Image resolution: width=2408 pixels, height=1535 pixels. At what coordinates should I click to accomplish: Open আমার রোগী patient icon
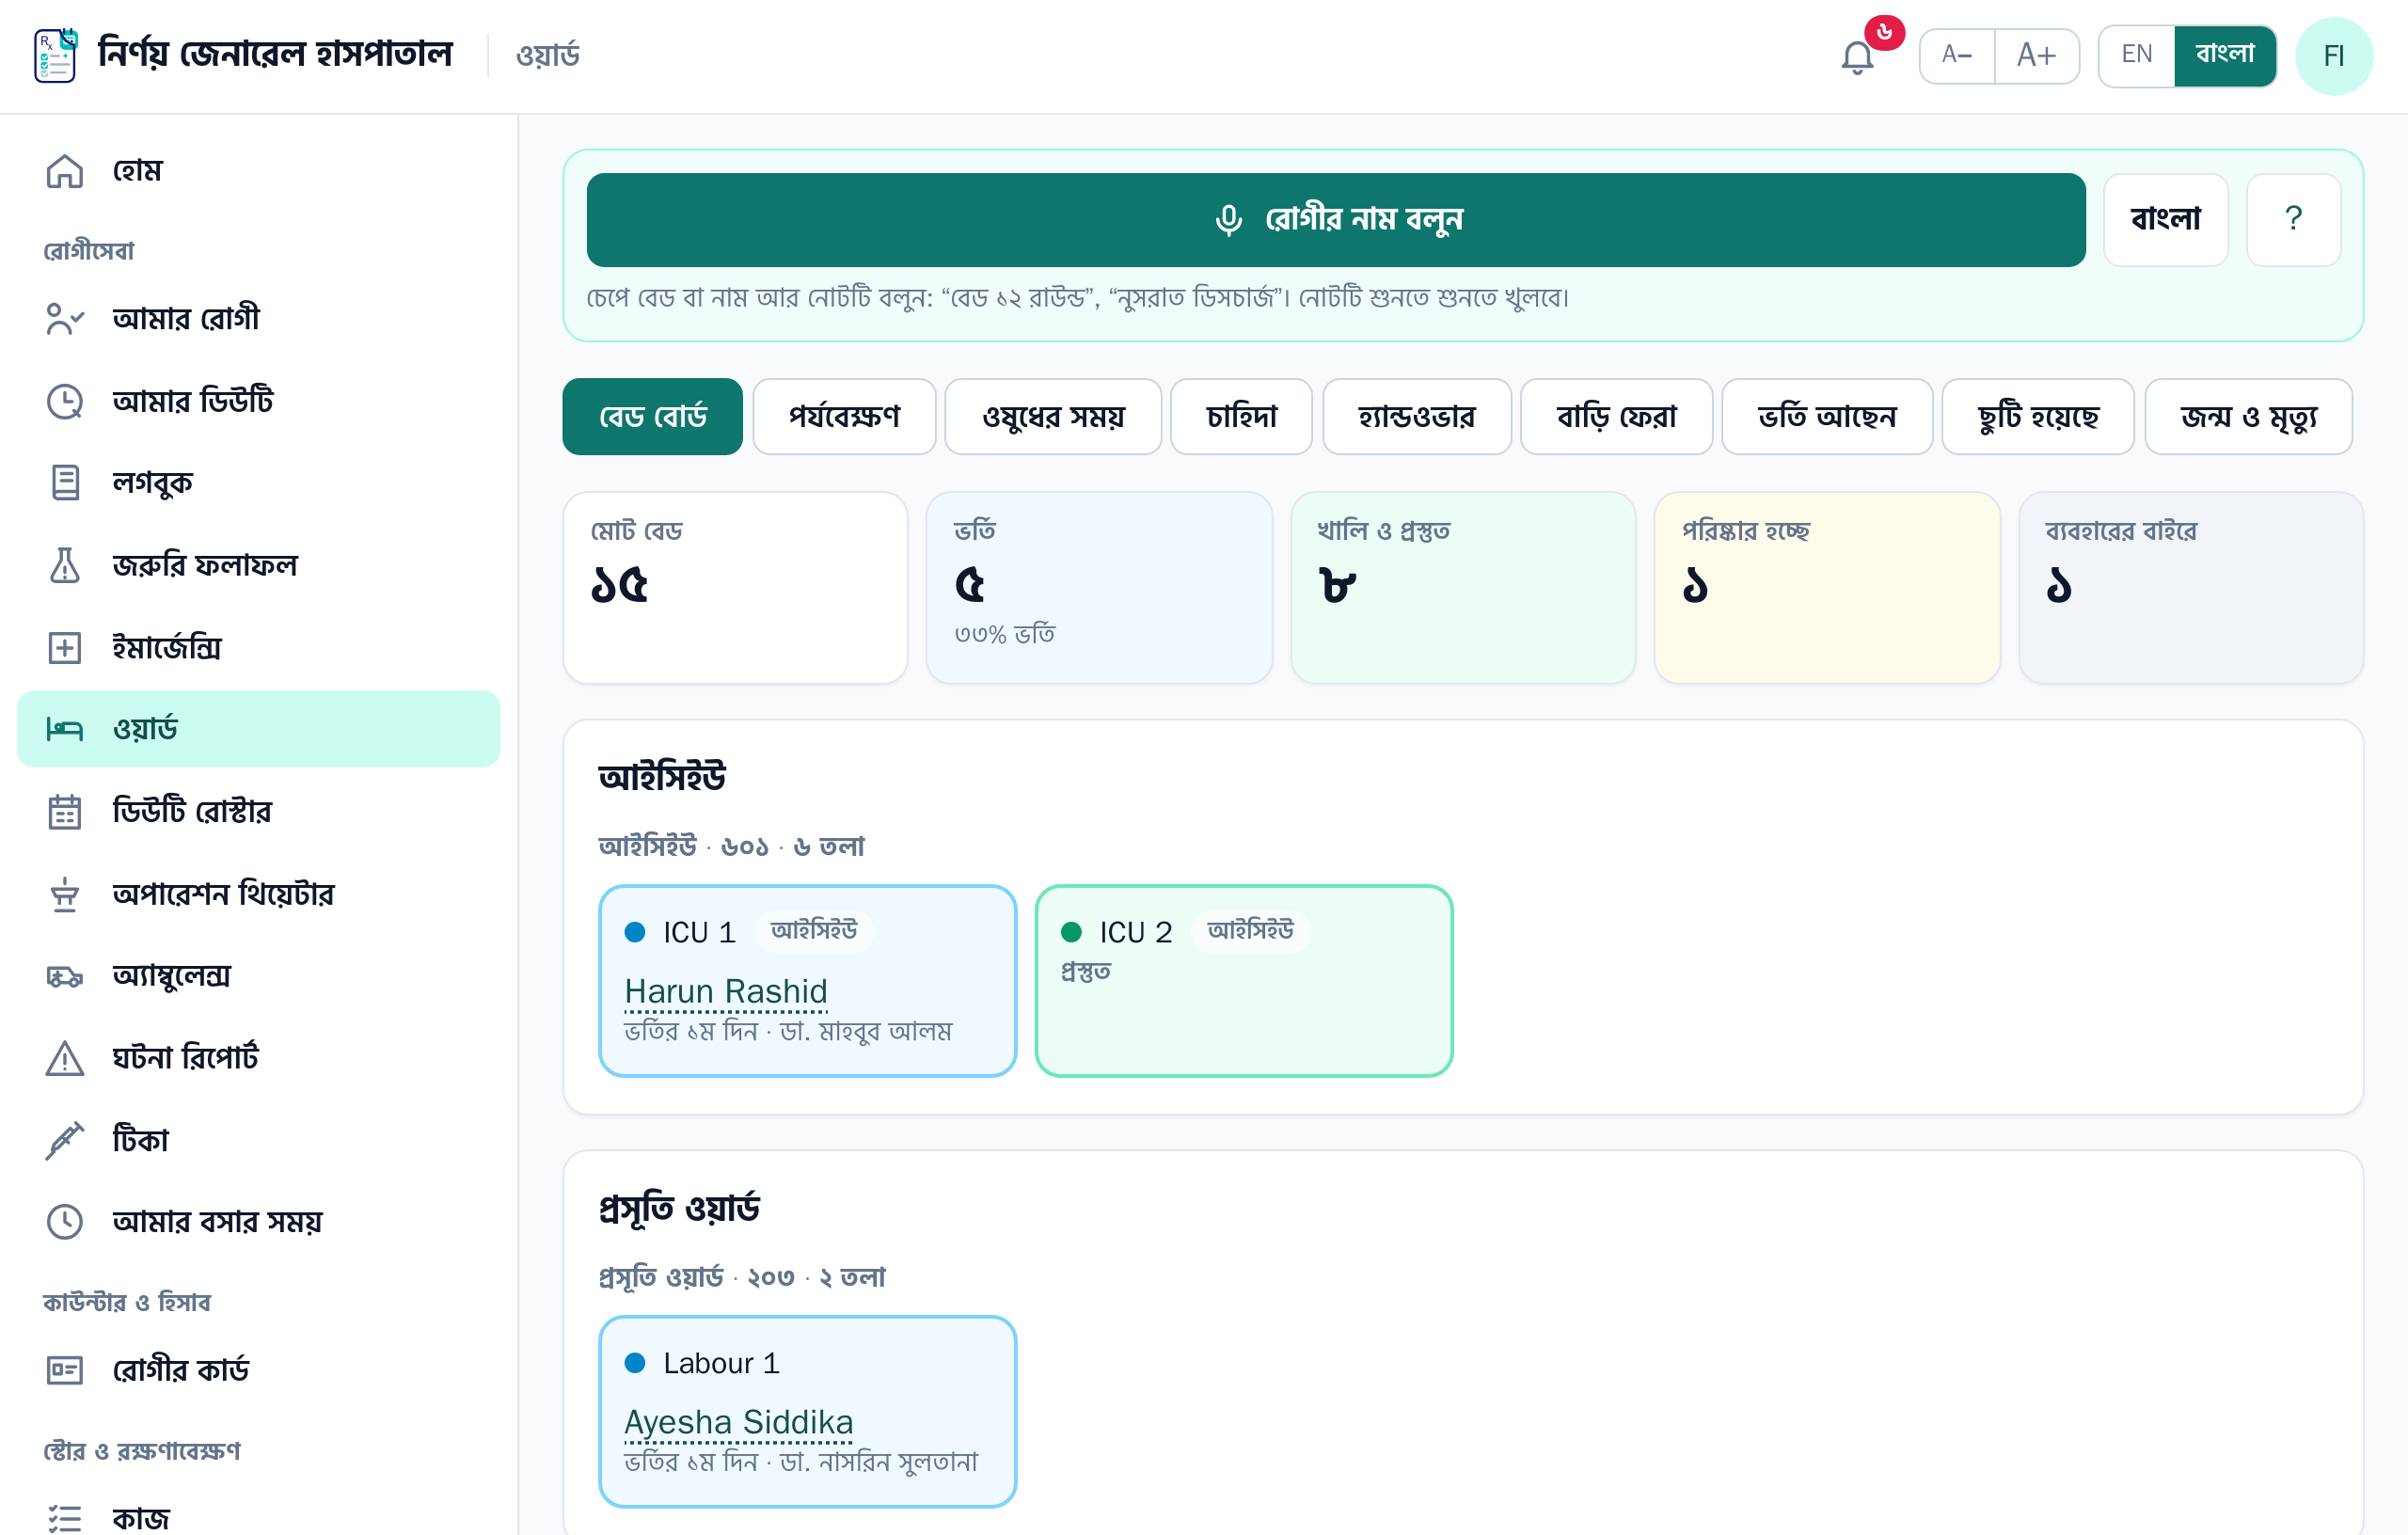pyautogui.click(x=65, y=319)
